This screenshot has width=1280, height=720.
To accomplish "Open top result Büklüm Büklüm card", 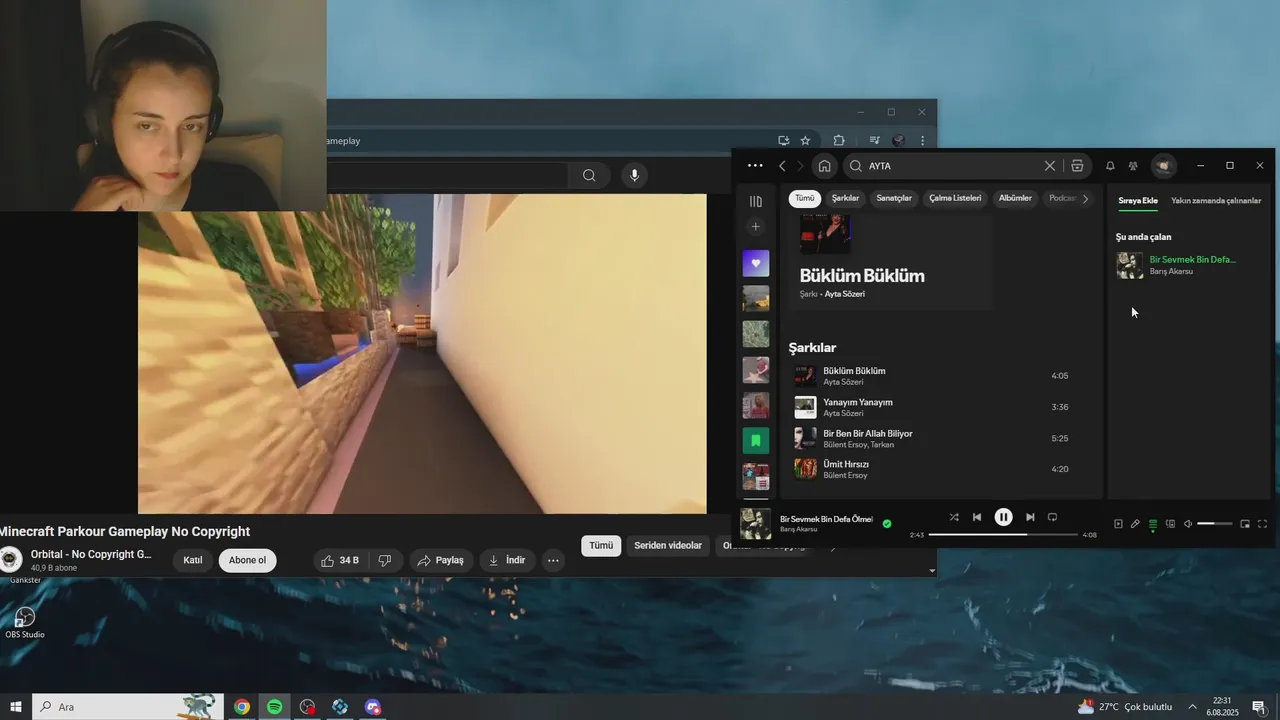I will [891, 262].
